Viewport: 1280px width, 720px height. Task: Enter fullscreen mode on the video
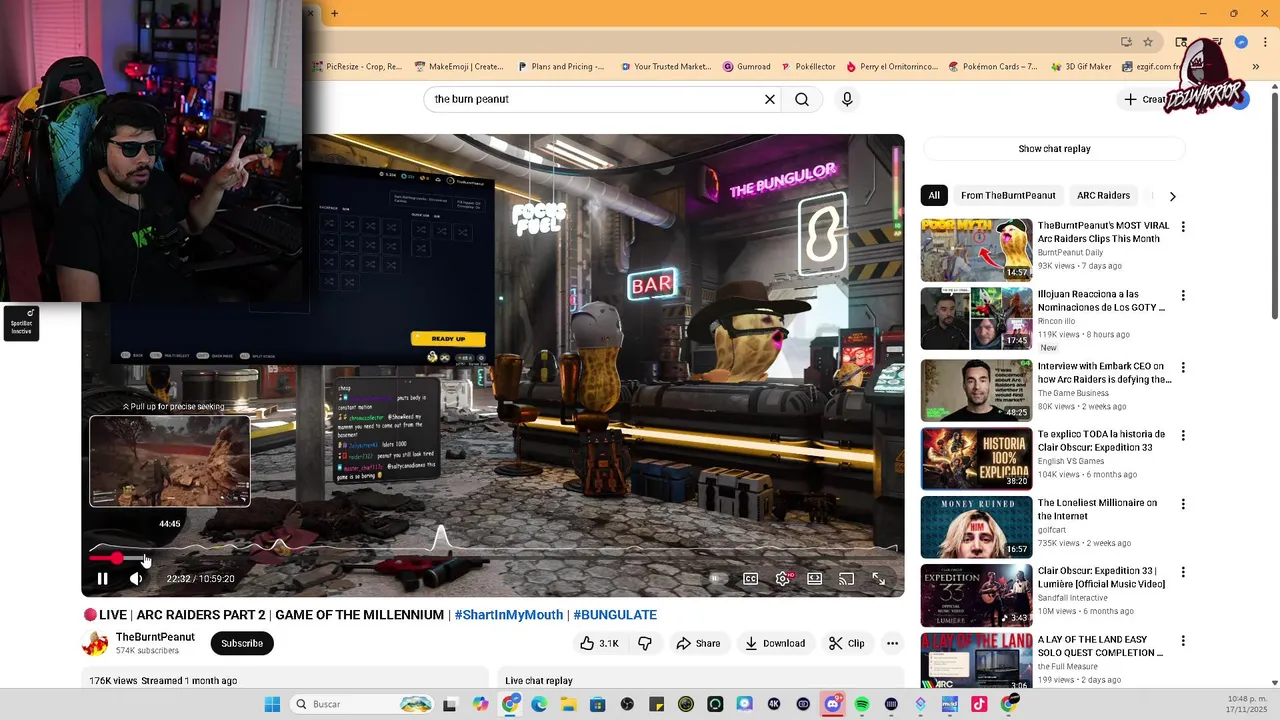click(879, 578)
